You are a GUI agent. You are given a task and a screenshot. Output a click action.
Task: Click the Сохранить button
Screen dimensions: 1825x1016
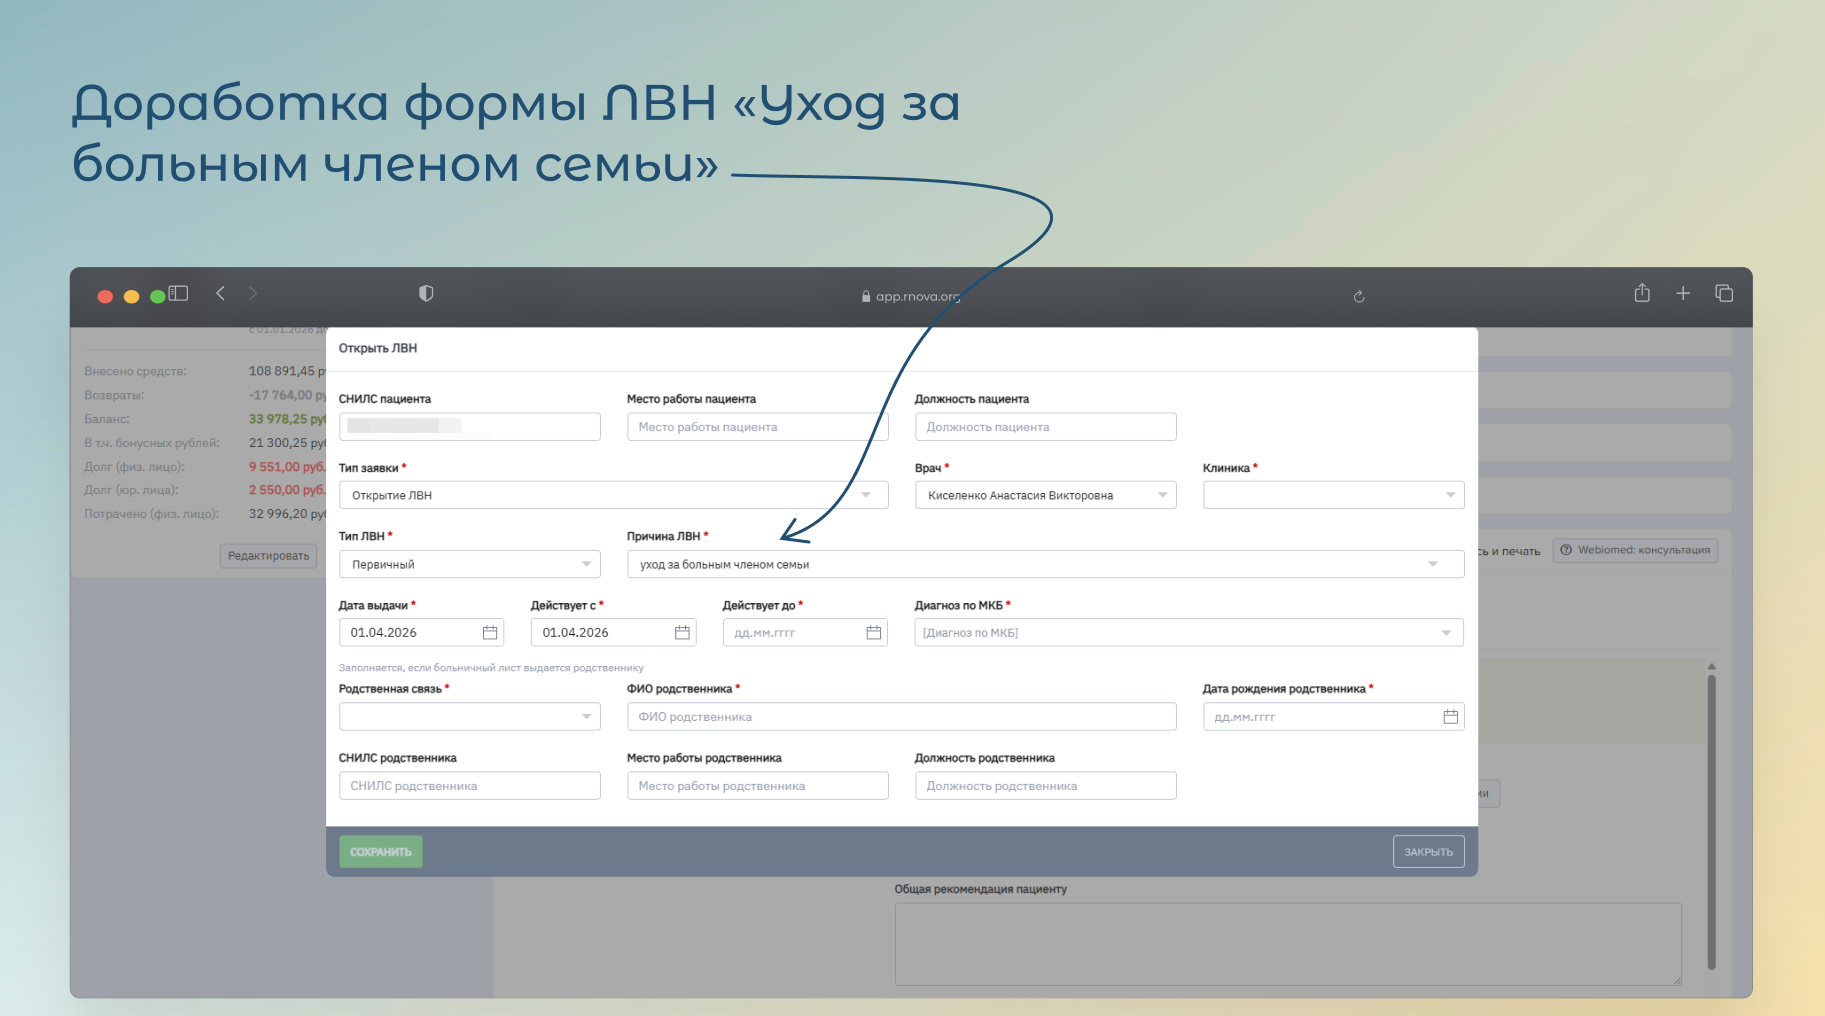point(380,852)
